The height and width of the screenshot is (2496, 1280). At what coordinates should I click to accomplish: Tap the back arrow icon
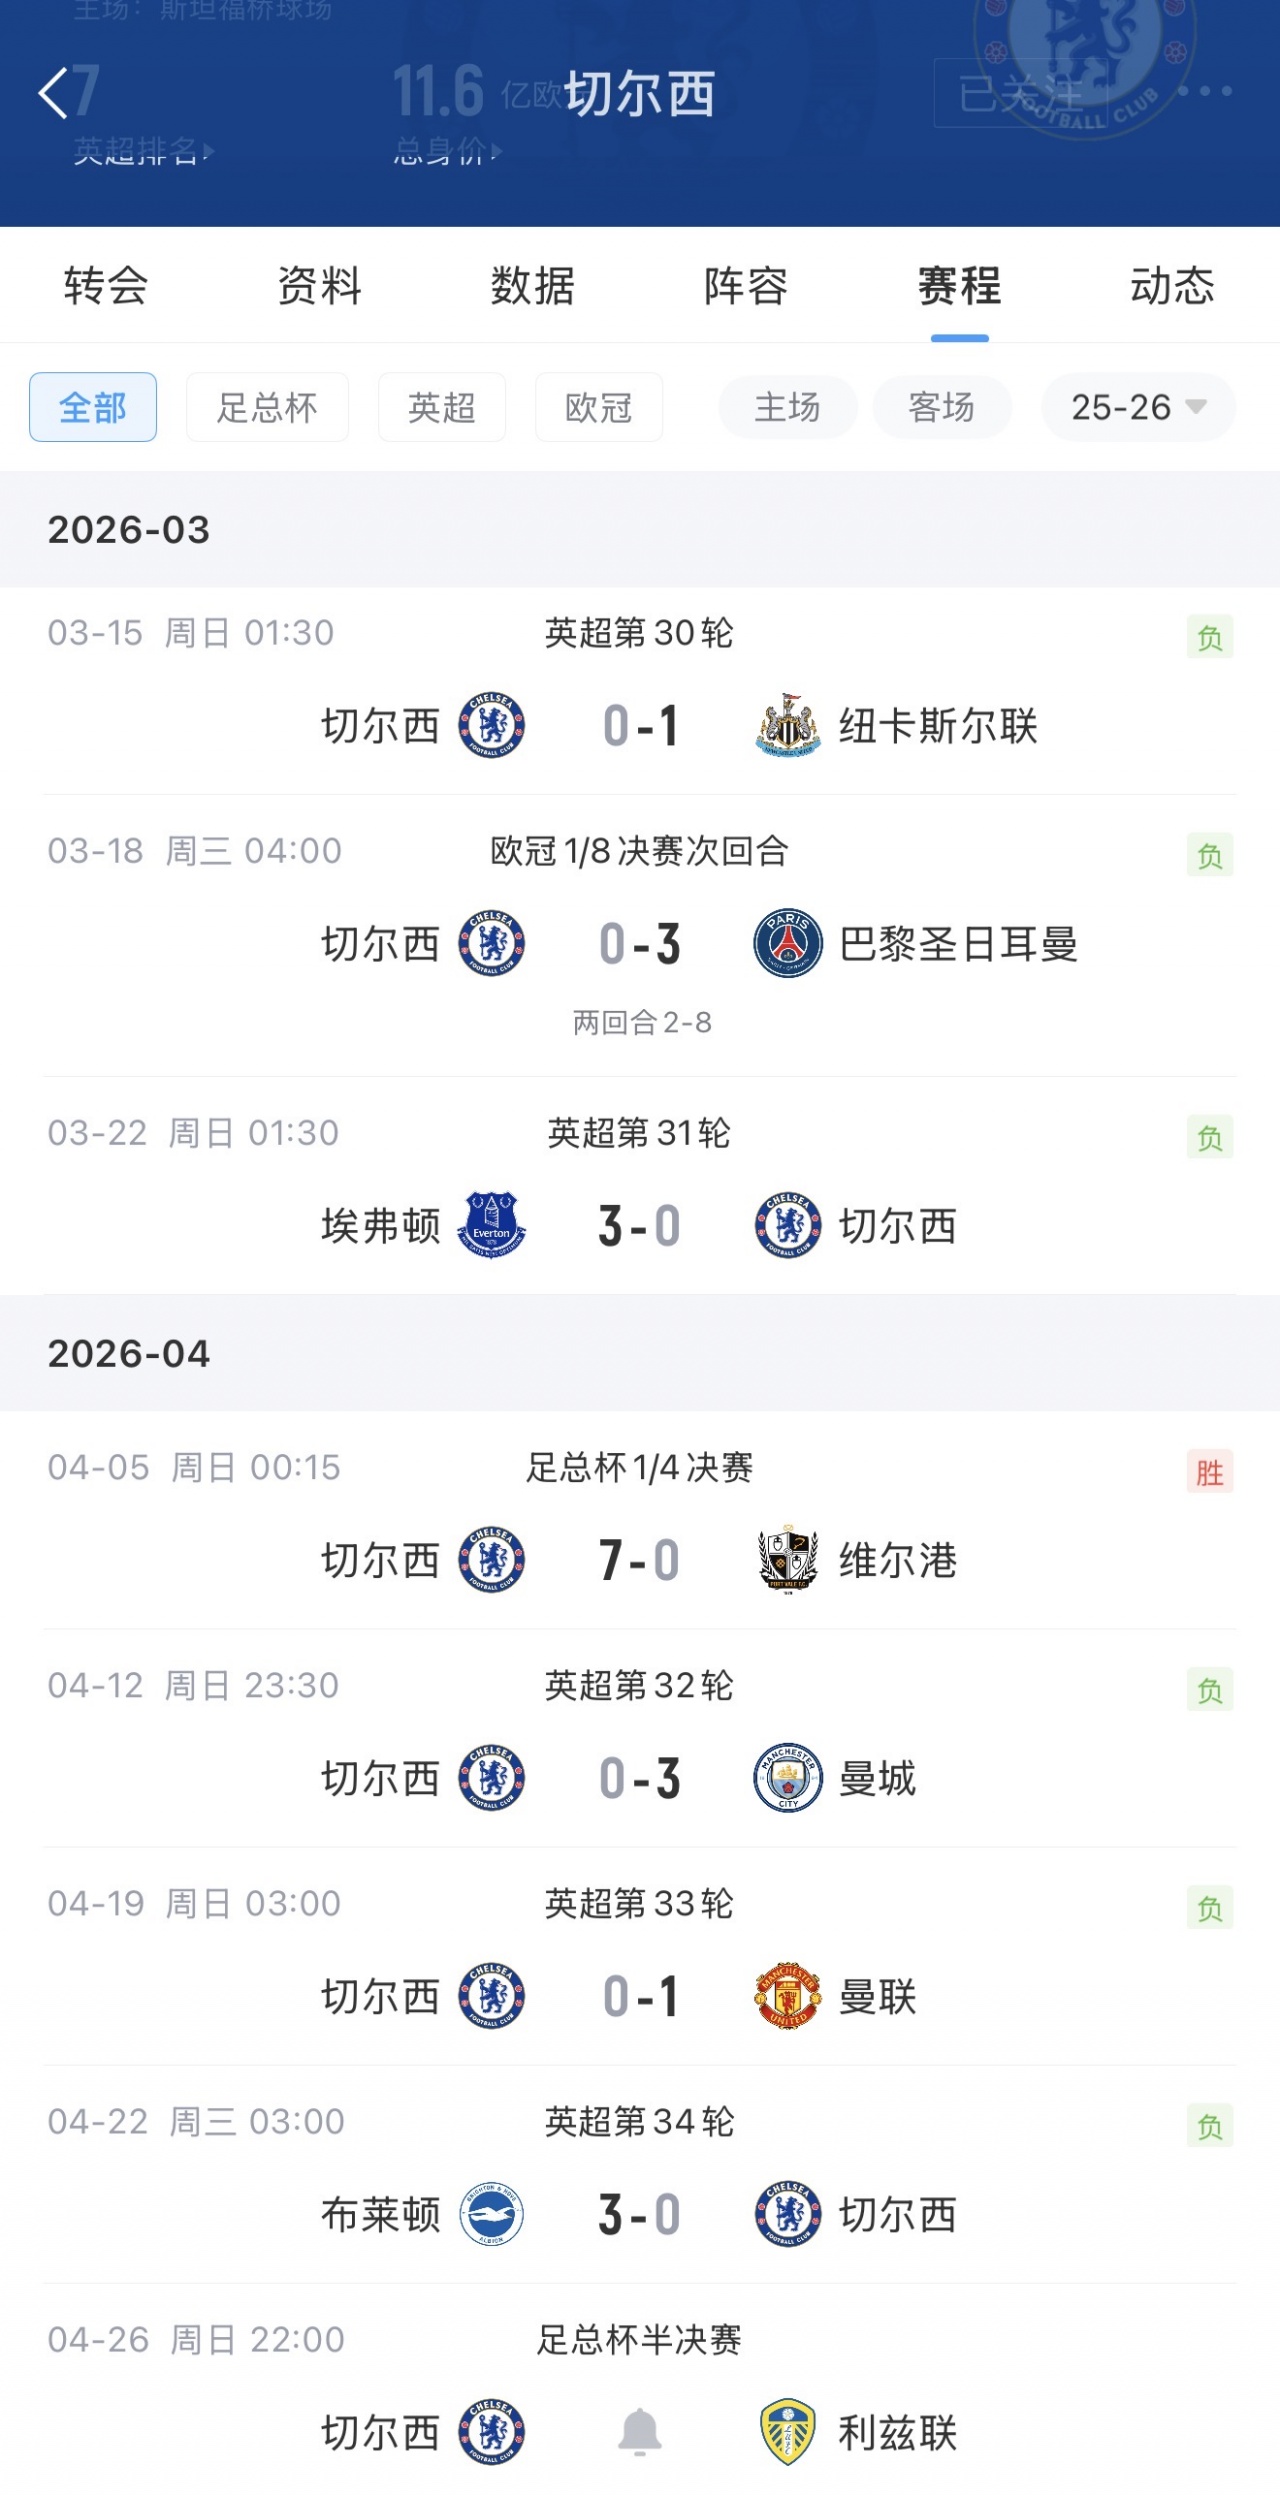point(54,93)
